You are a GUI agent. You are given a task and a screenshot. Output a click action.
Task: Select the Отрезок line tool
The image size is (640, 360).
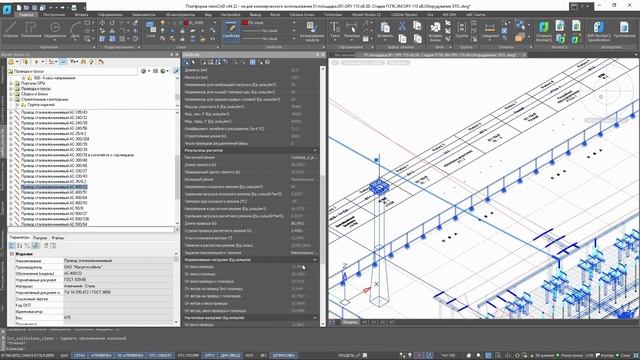click(11, 29)
